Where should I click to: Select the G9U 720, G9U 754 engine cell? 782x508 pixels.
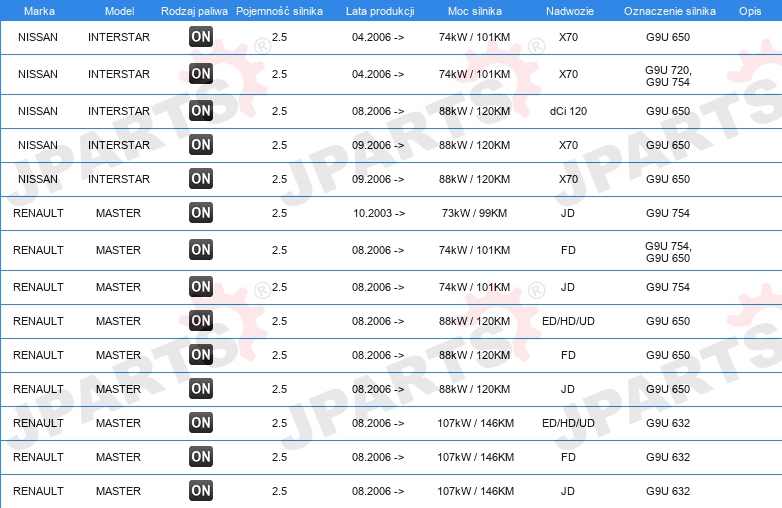(x=668, y=76)
